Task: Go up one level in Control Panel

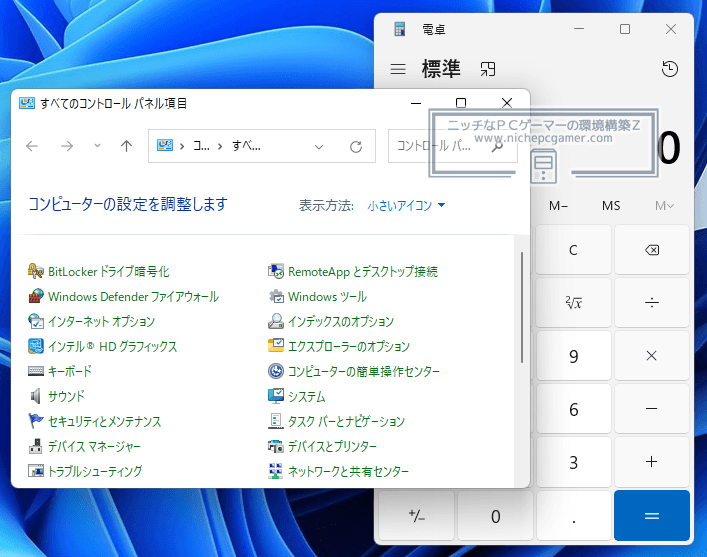Action: (126, 146)
